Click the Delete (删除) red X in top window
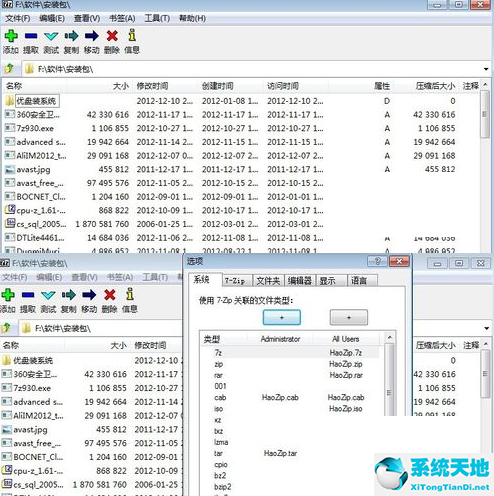 pyautogui.click(x=112, y=36)
